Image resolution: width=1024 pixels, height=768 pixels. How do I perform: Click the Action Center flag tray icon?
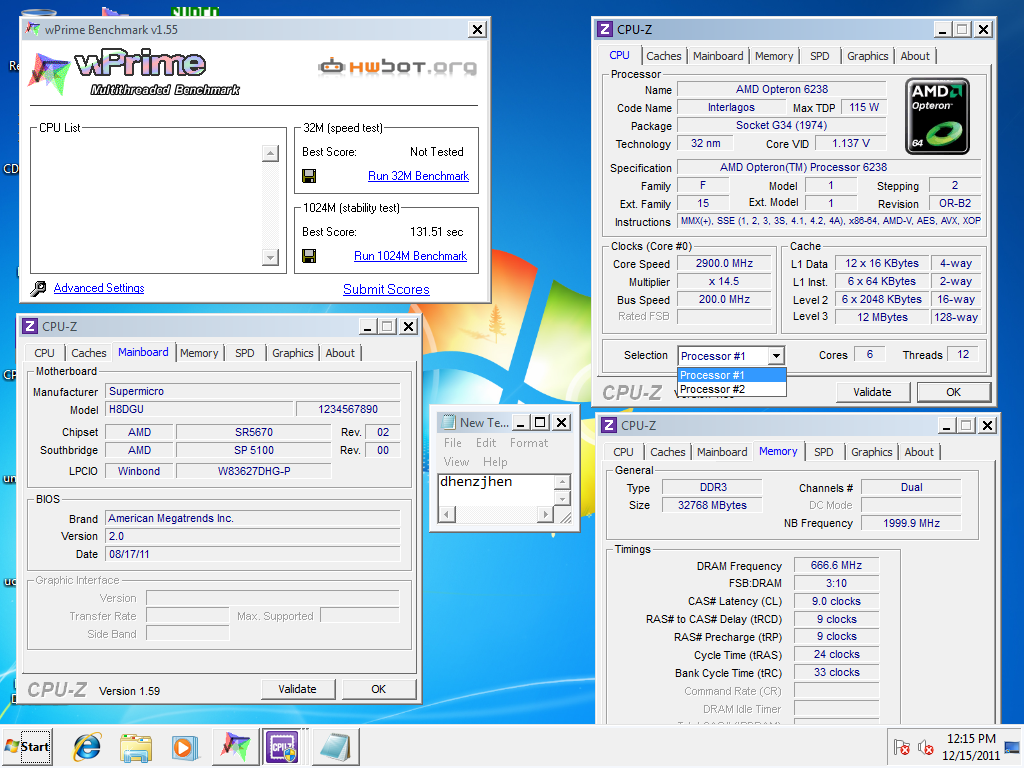[x=902, y=747]
